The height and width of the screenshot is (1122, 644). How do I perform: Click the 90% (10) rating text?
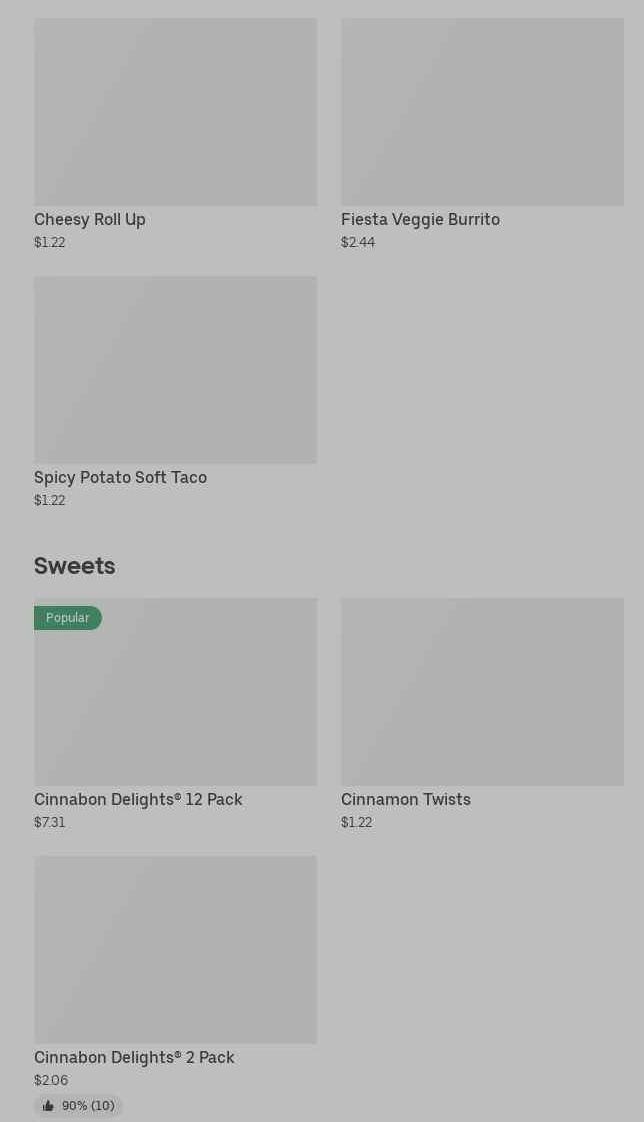click(88, 1106)
